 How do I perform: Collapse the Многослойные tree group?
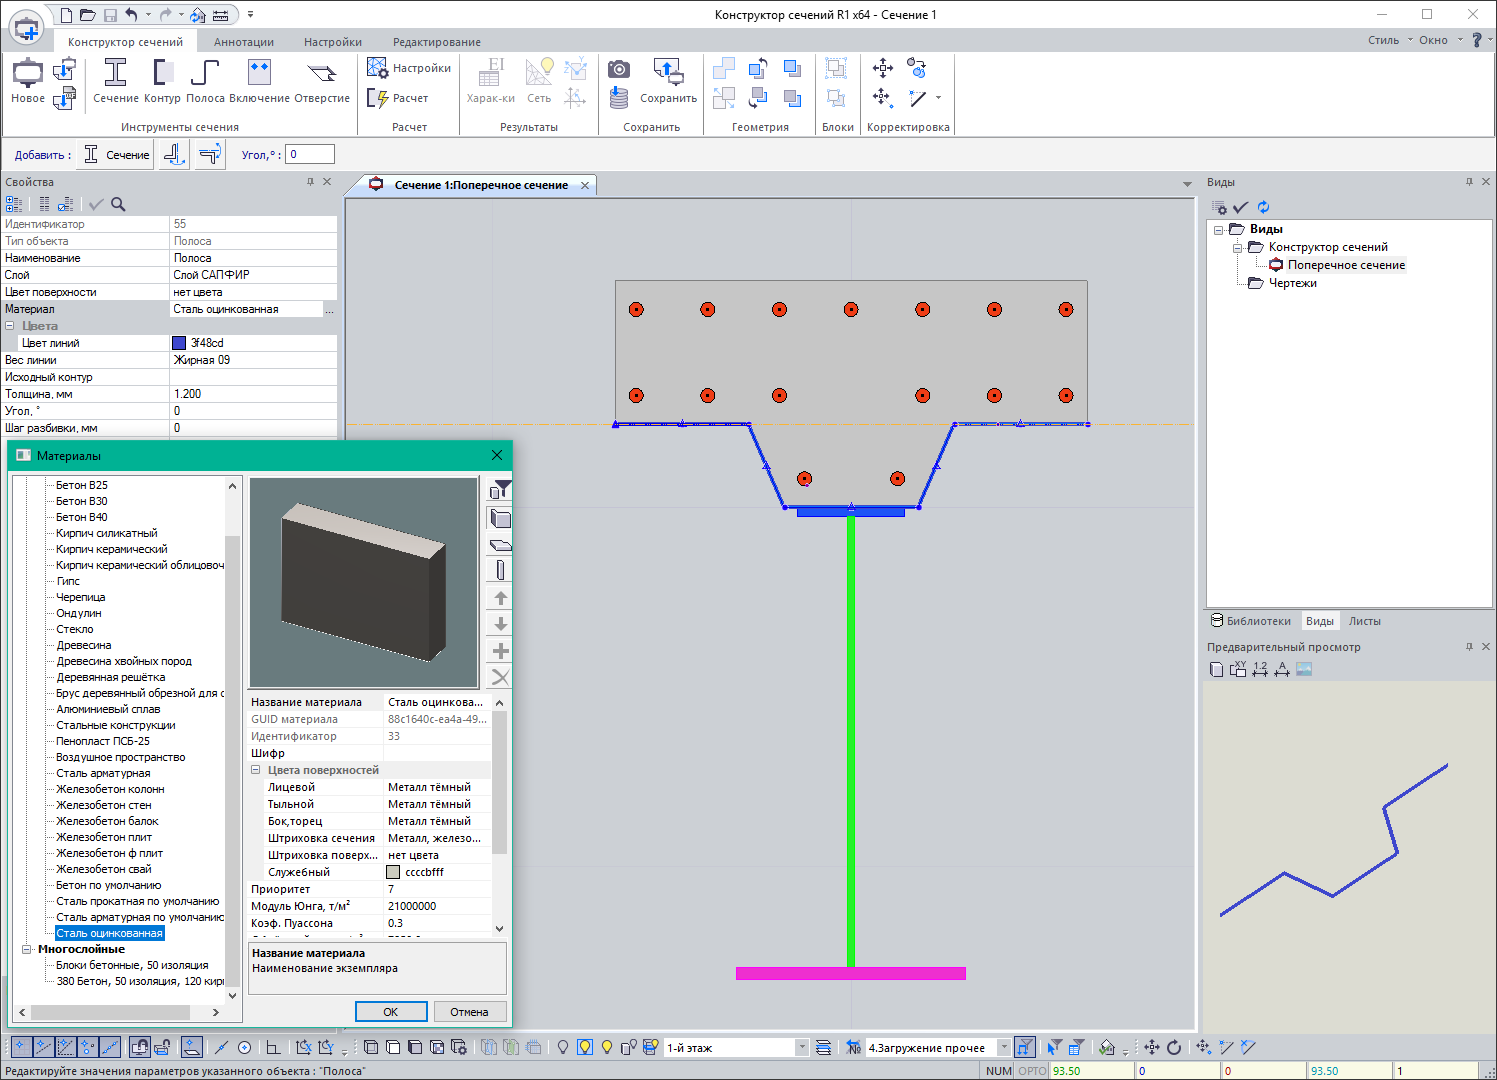click(27, 949)
